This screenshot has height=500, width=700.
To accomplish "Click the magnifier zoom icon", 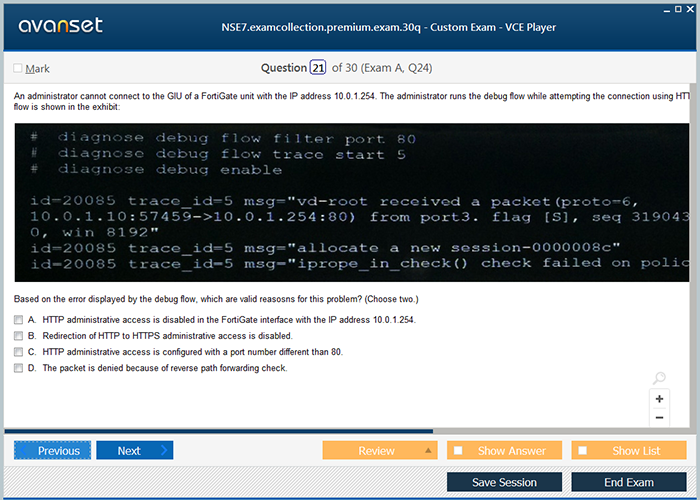I will tap(658, 378).
